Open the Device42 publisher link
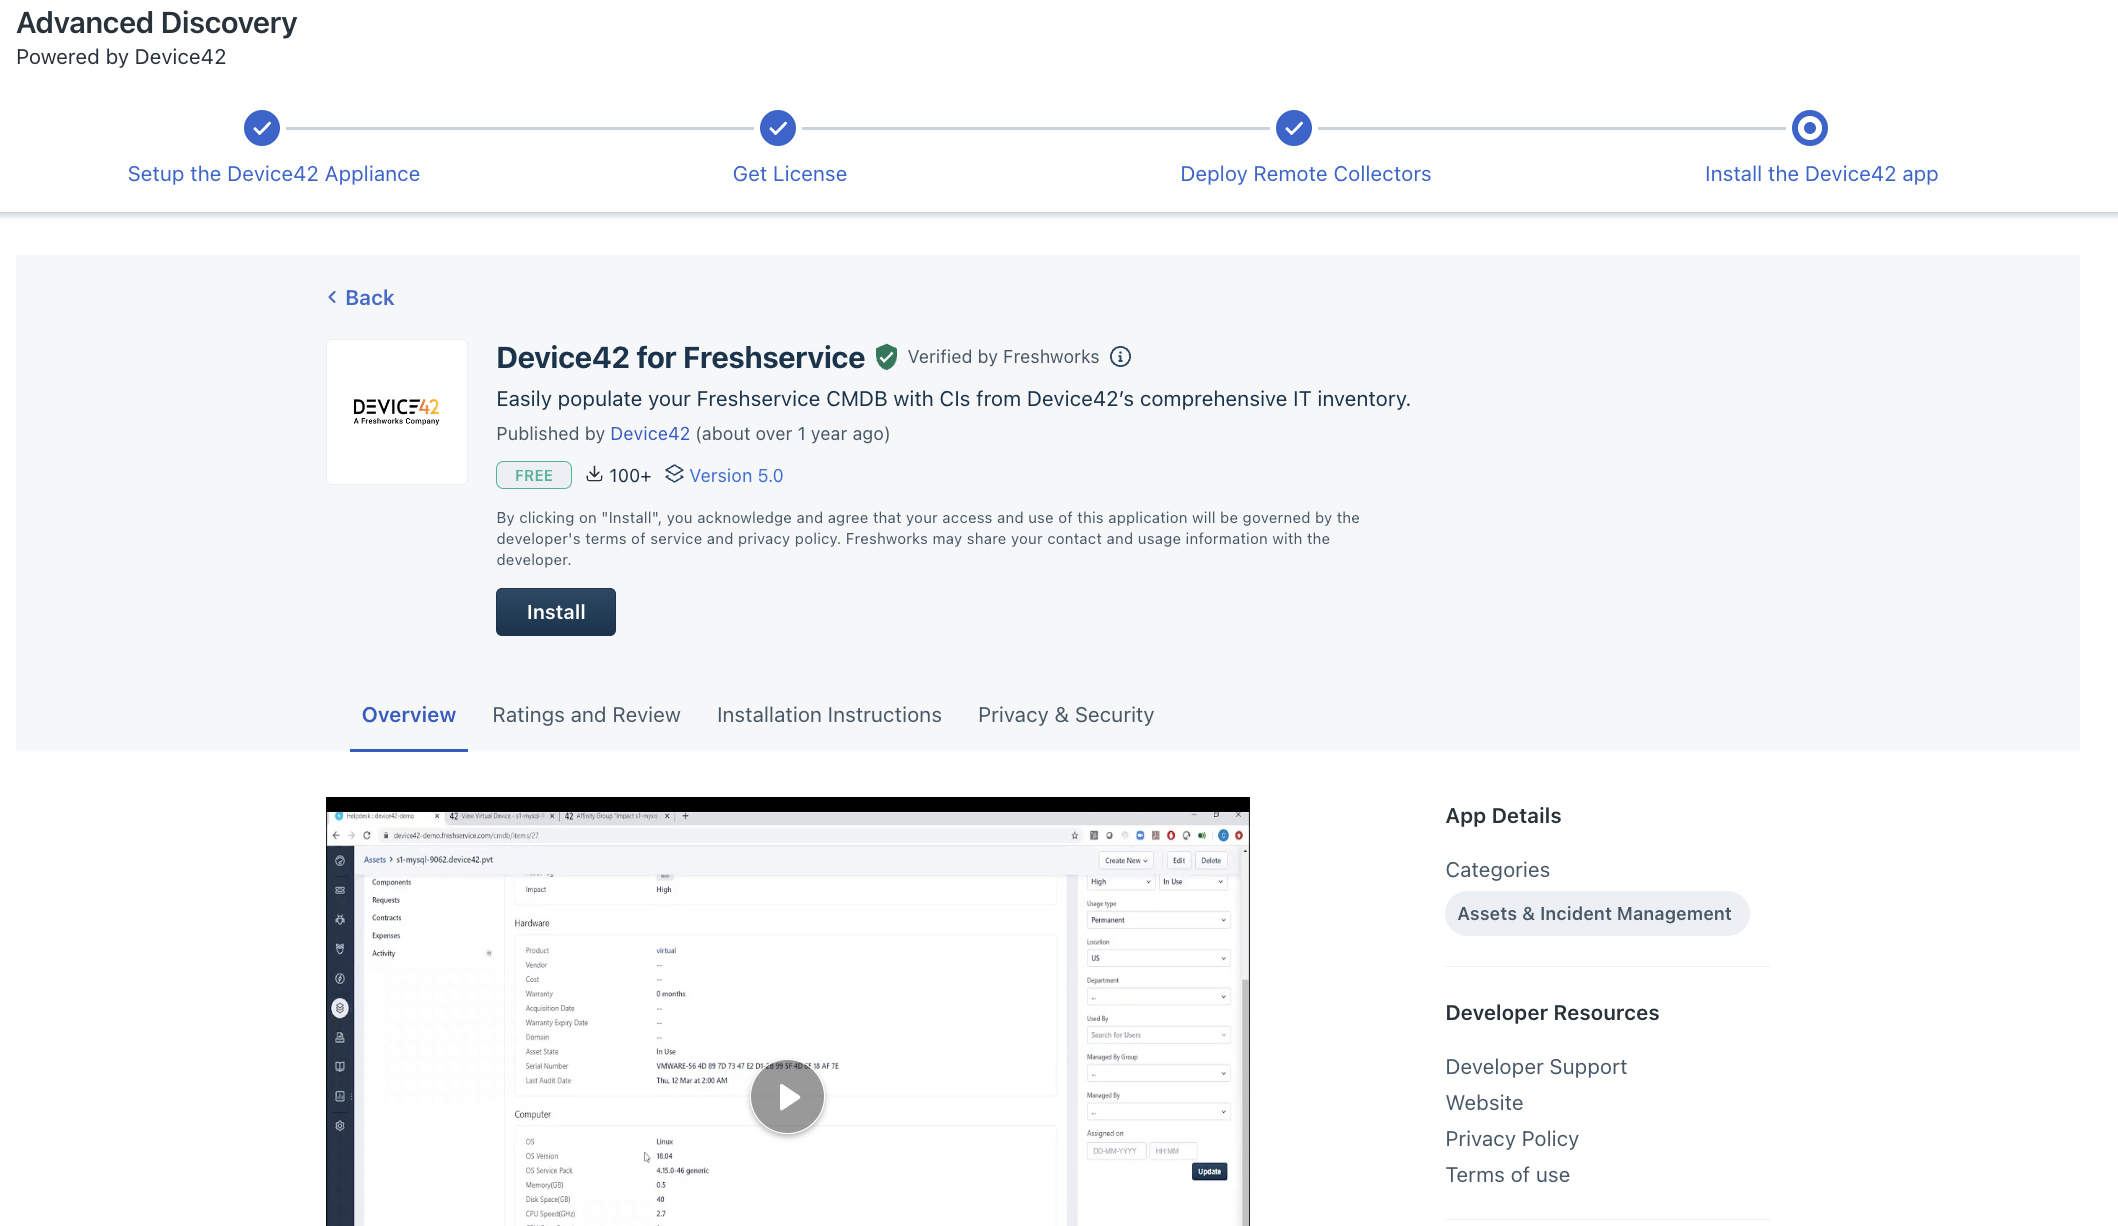Screen dimensions: 2118x1226 [650, 434]
